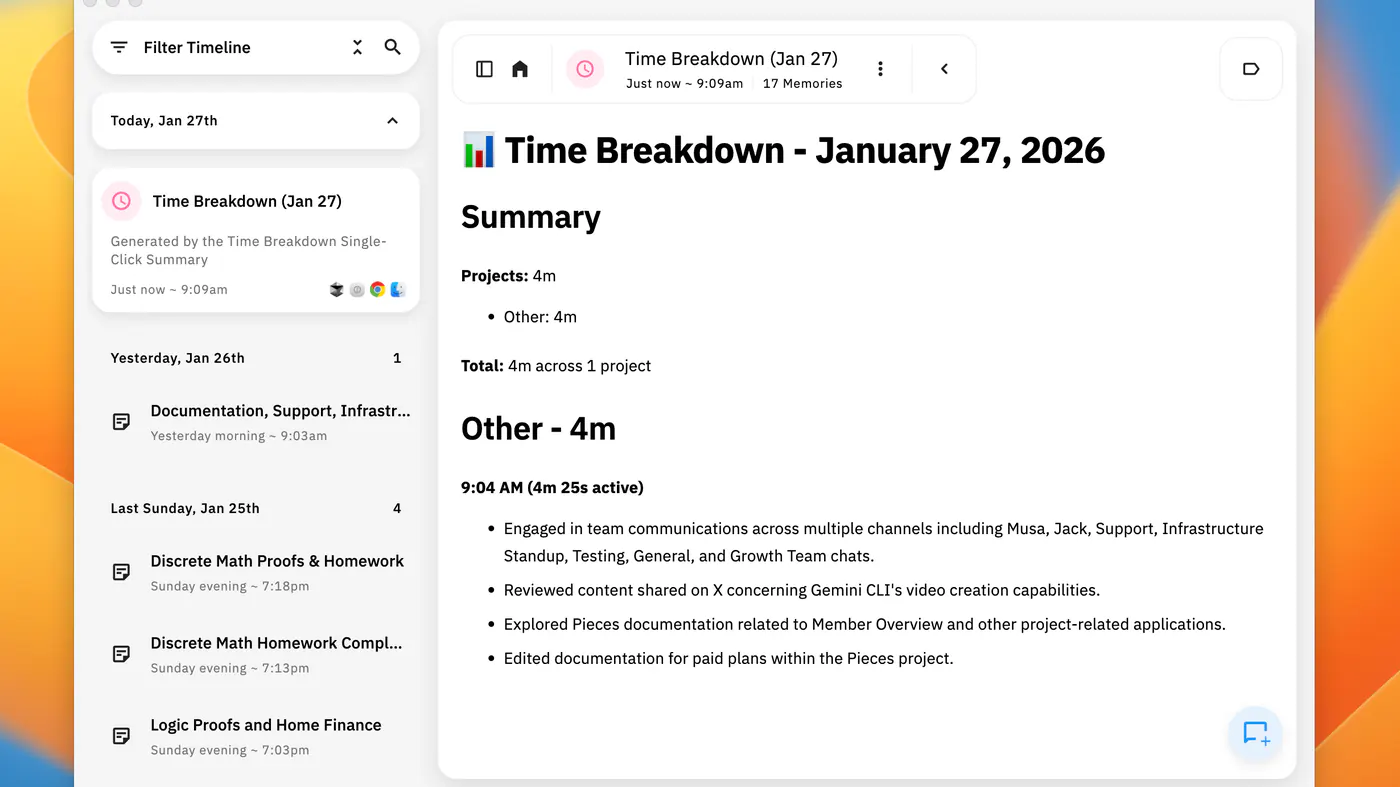The height and width of the screenshot is (787, 1400).
Task: Click the header title Time Breakdown (Jan 27)
Action: (731, 59)
